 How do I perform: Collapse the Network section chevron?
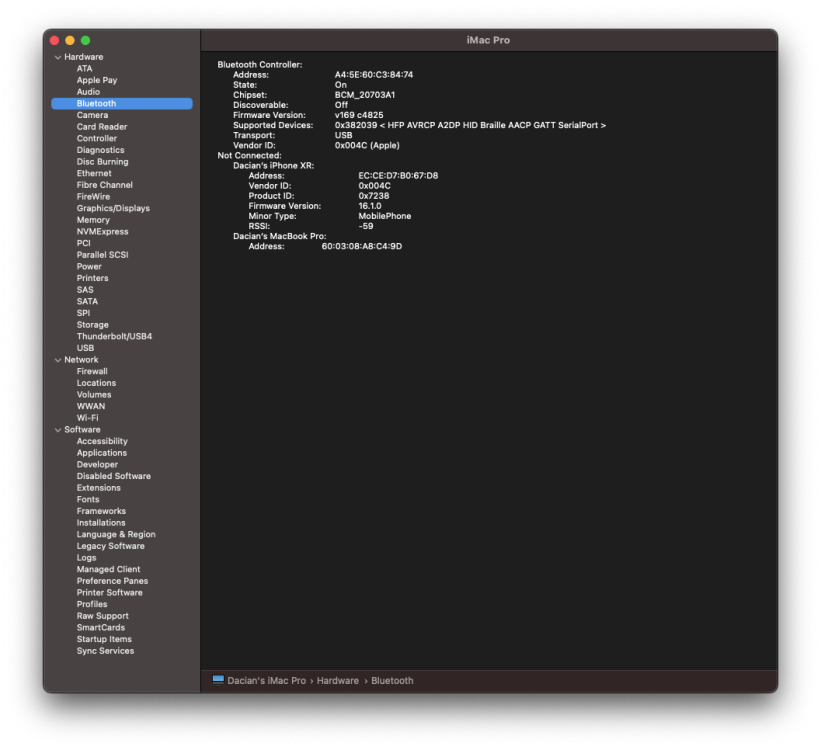pyautogui.click(x=58, y=360)
